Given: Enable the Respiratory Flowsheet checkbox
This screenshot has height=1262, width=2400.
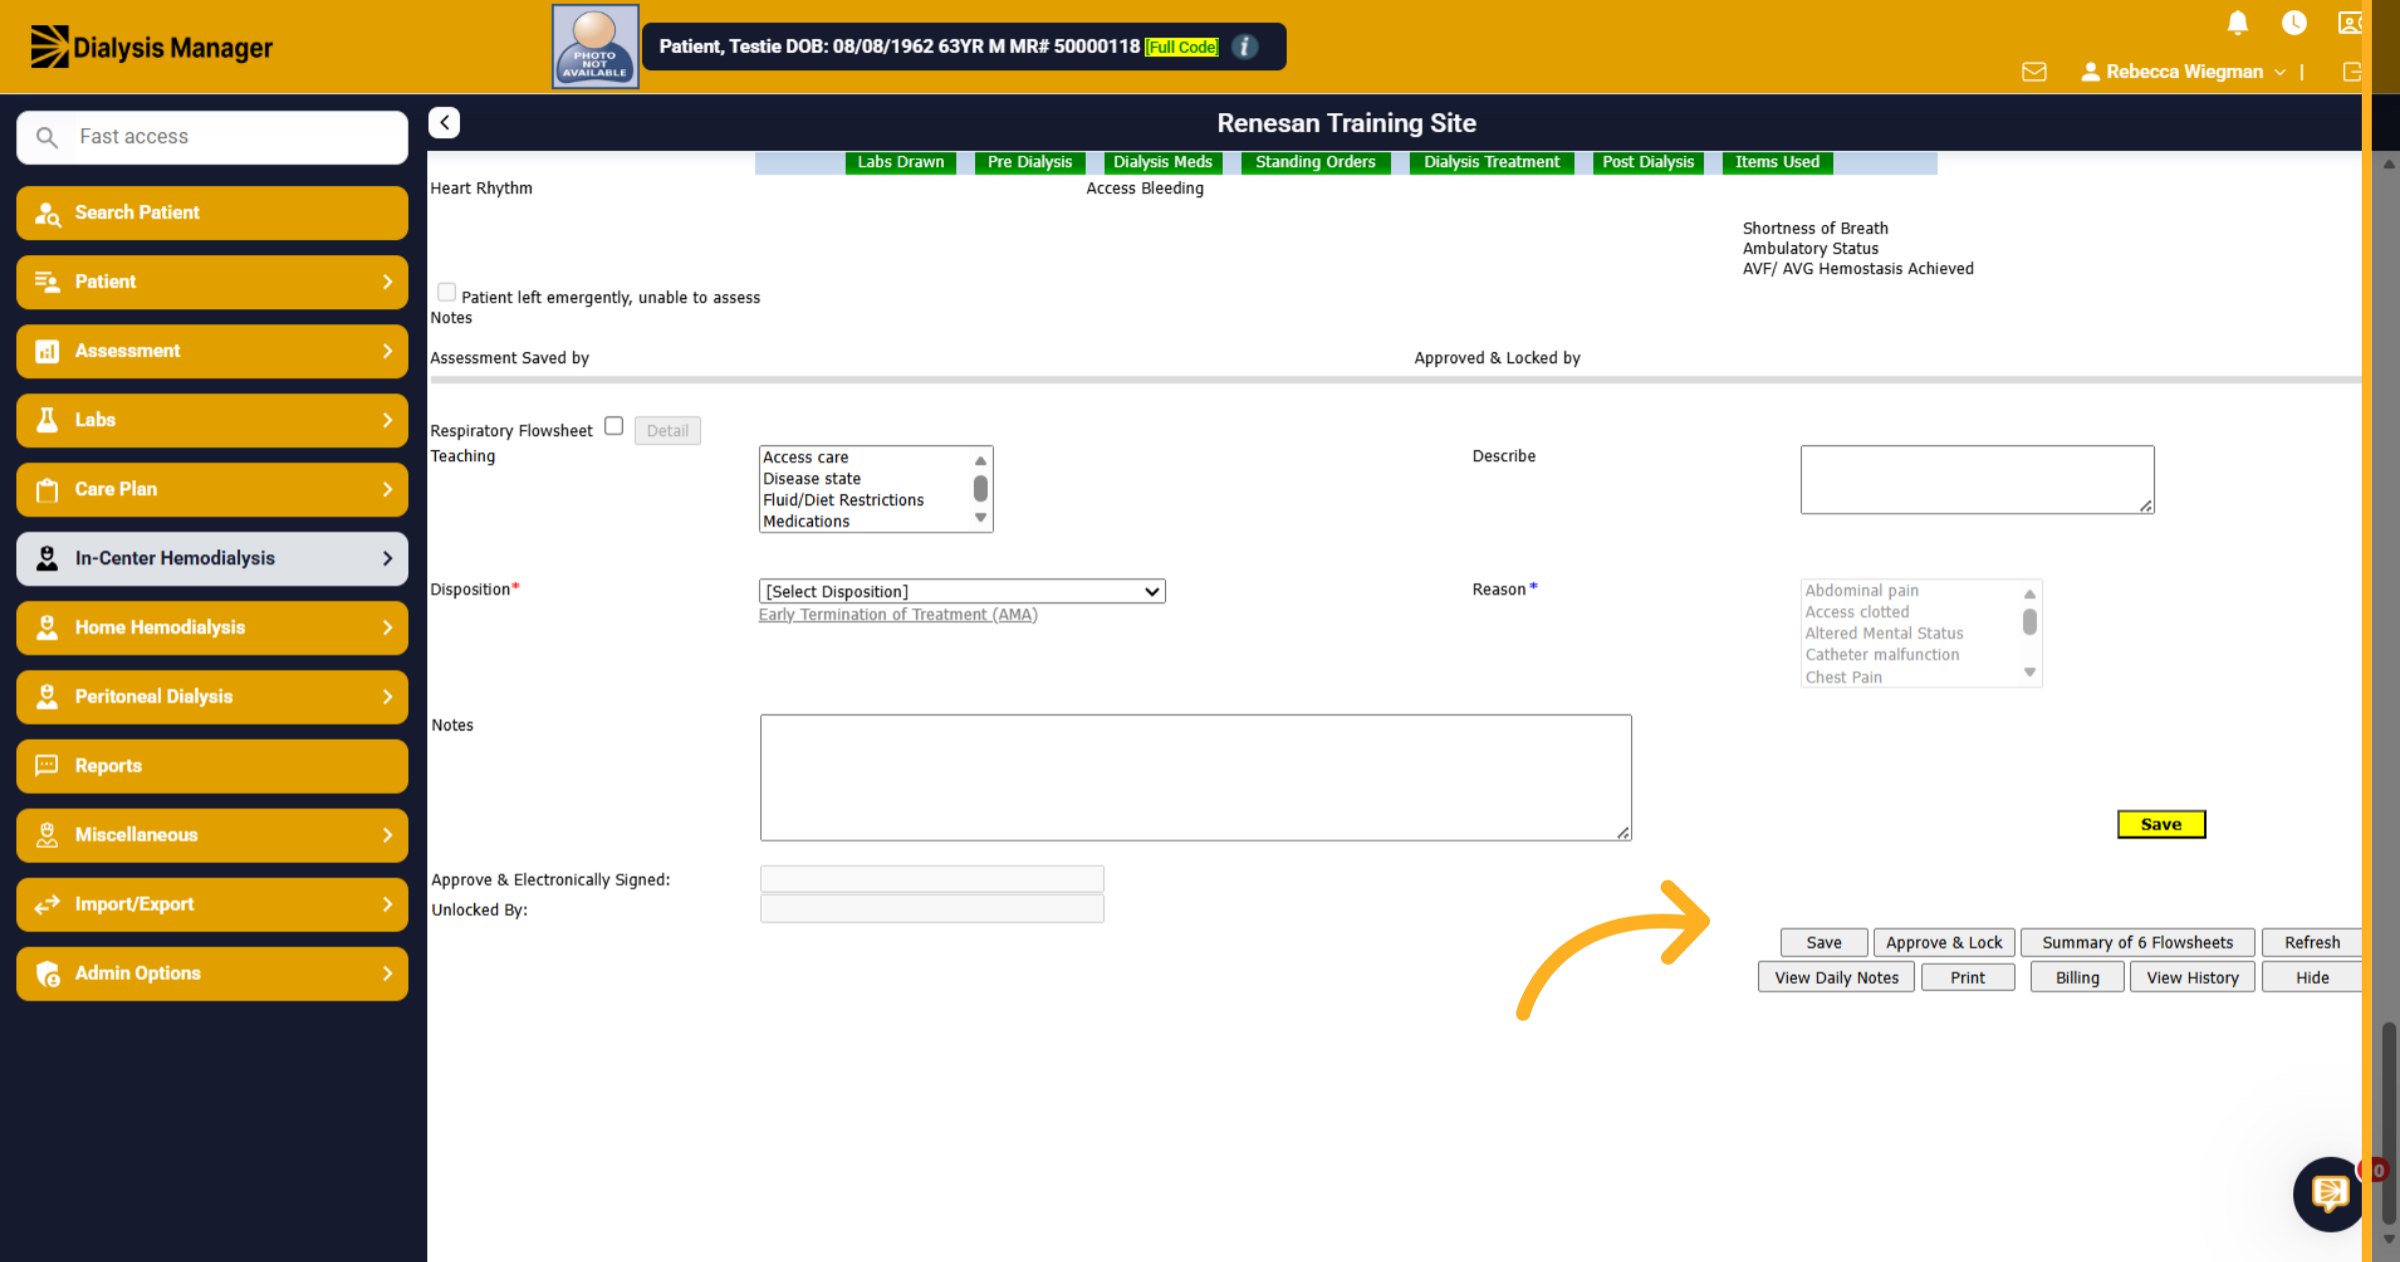Looking at the screenshot, I should pos(614,426).
